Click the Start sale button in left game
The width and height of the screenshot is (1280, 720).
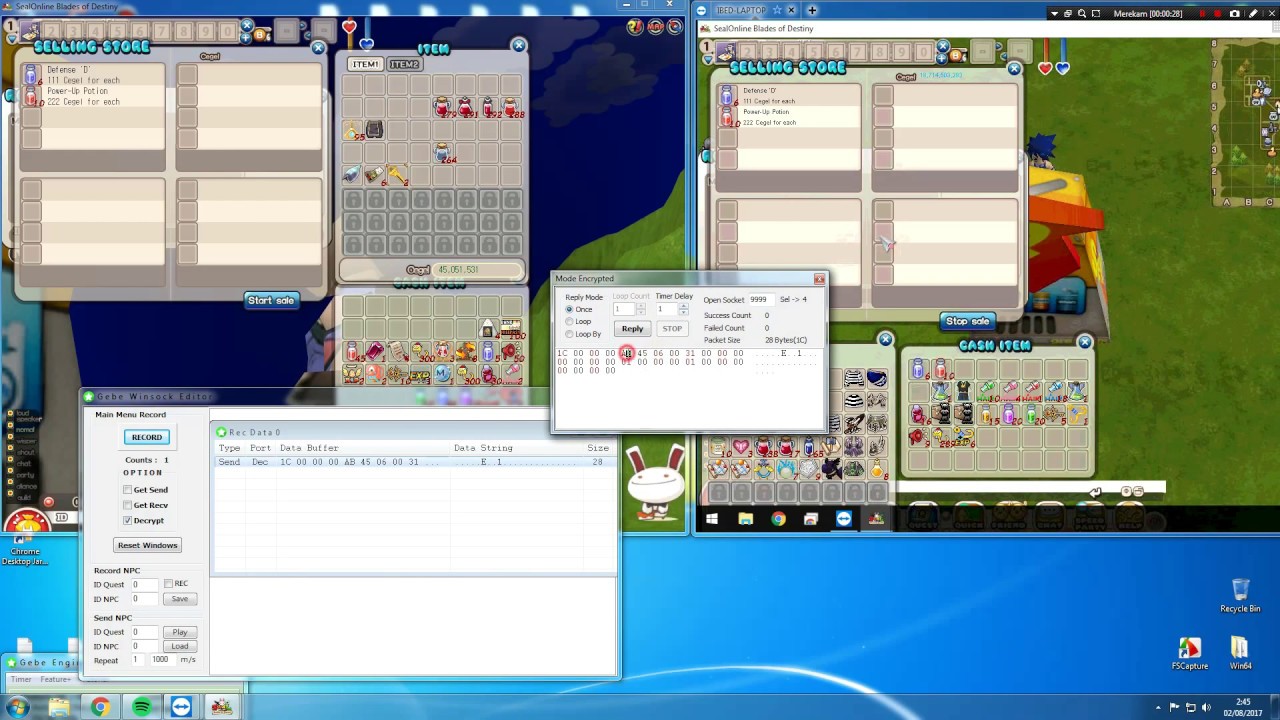click(x=271, y=300)
